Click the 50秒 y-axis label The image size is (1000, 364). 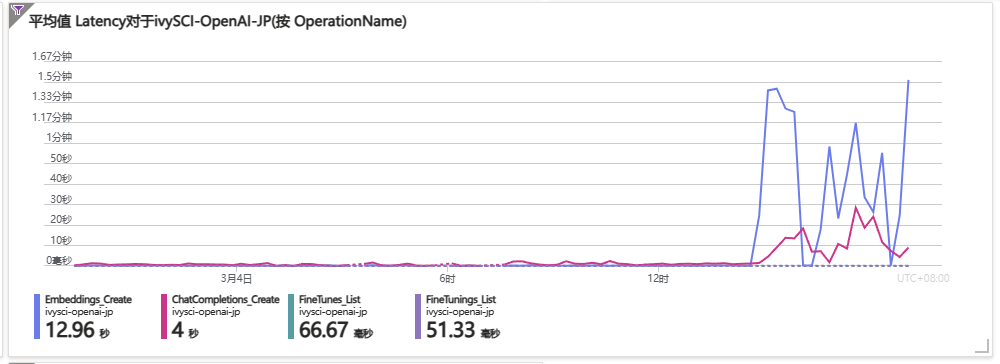pyautogui.click(x=62, y=158)
